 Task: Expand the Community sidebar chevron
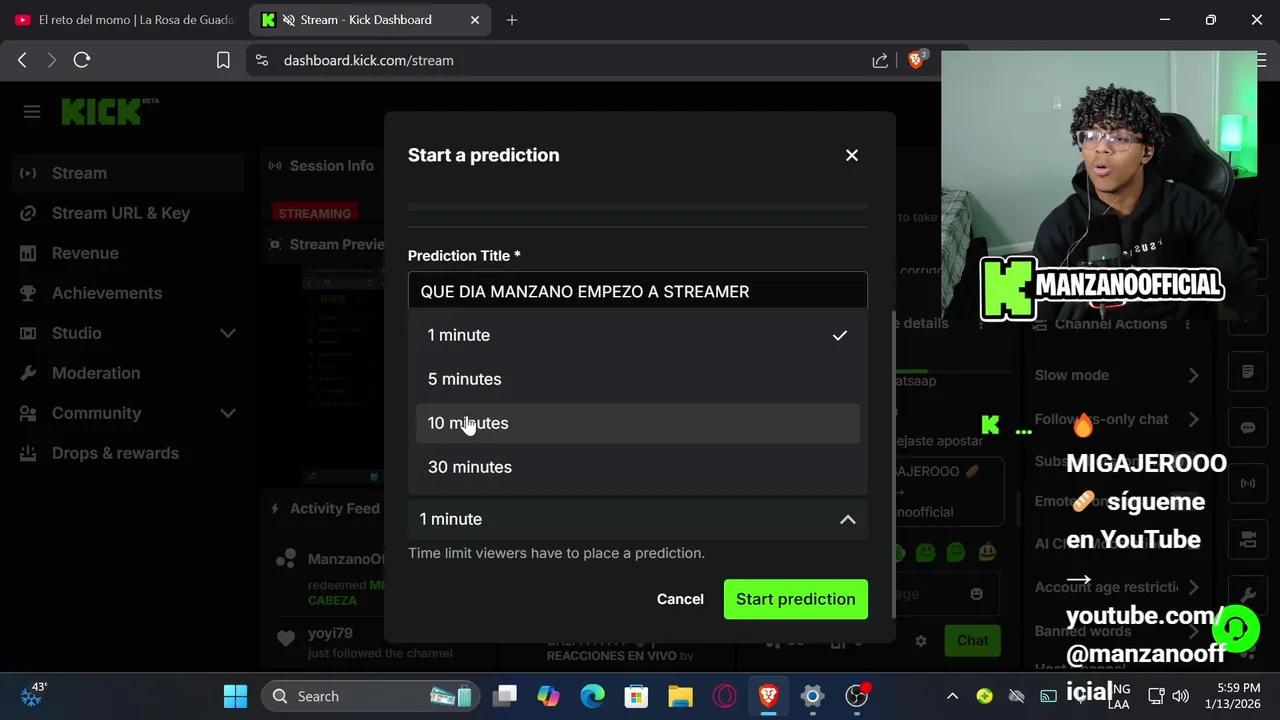coord(228,413)
